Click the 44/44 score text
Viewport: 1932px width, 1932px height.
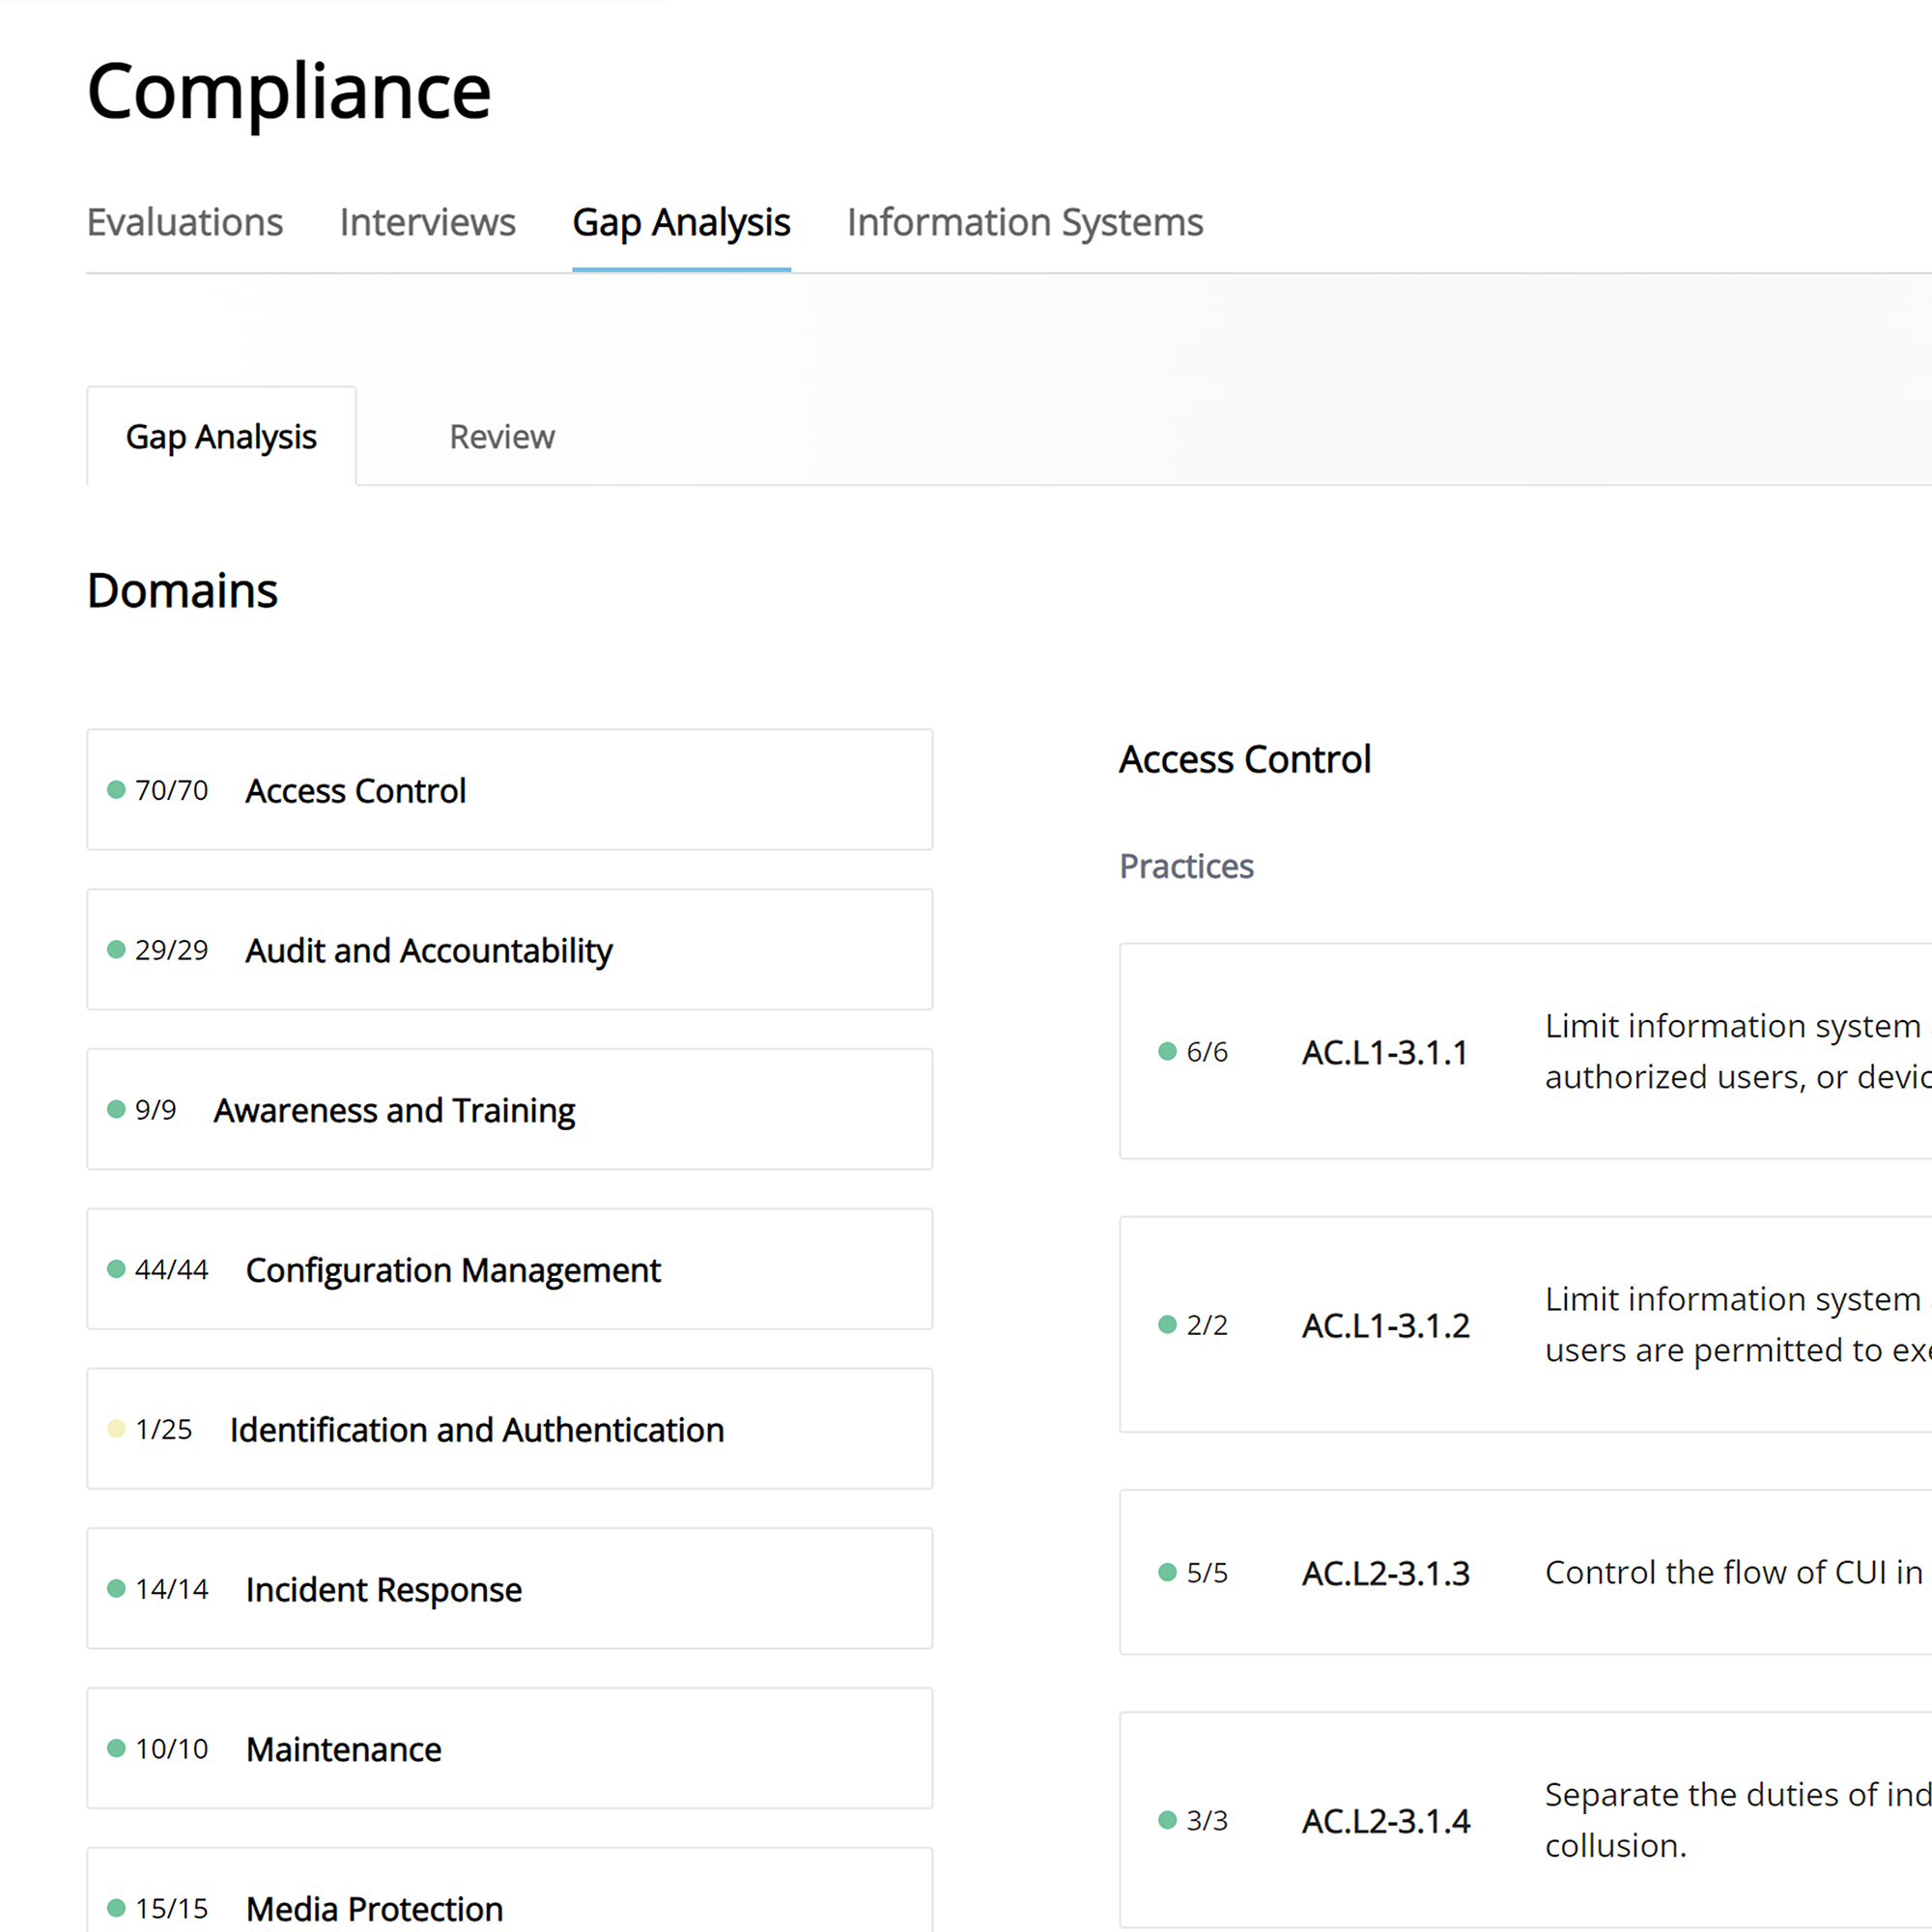[171, 1269]
